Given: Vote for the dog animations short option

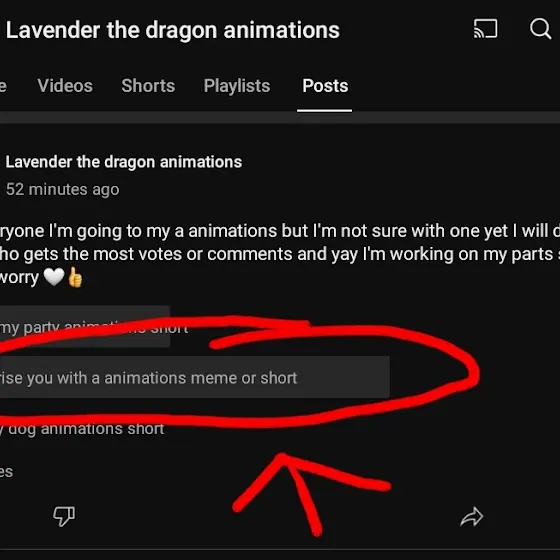Looking at the screenshot, I should 82,429.
